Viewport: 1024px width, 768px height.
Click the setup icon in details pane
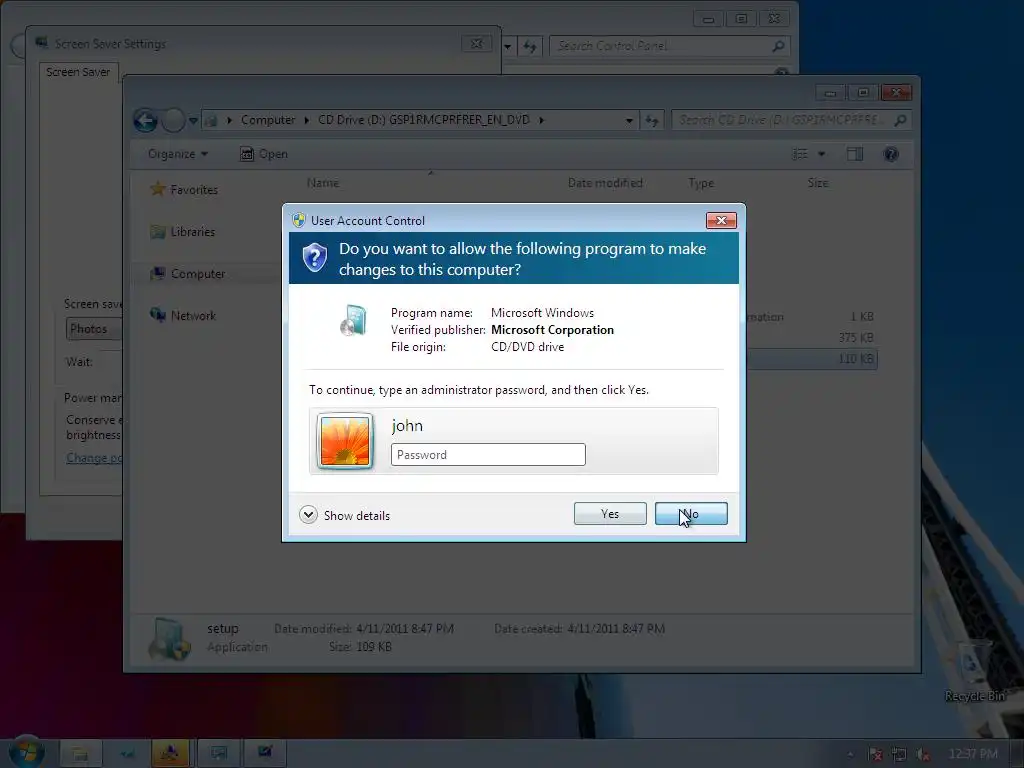(168, 638)
